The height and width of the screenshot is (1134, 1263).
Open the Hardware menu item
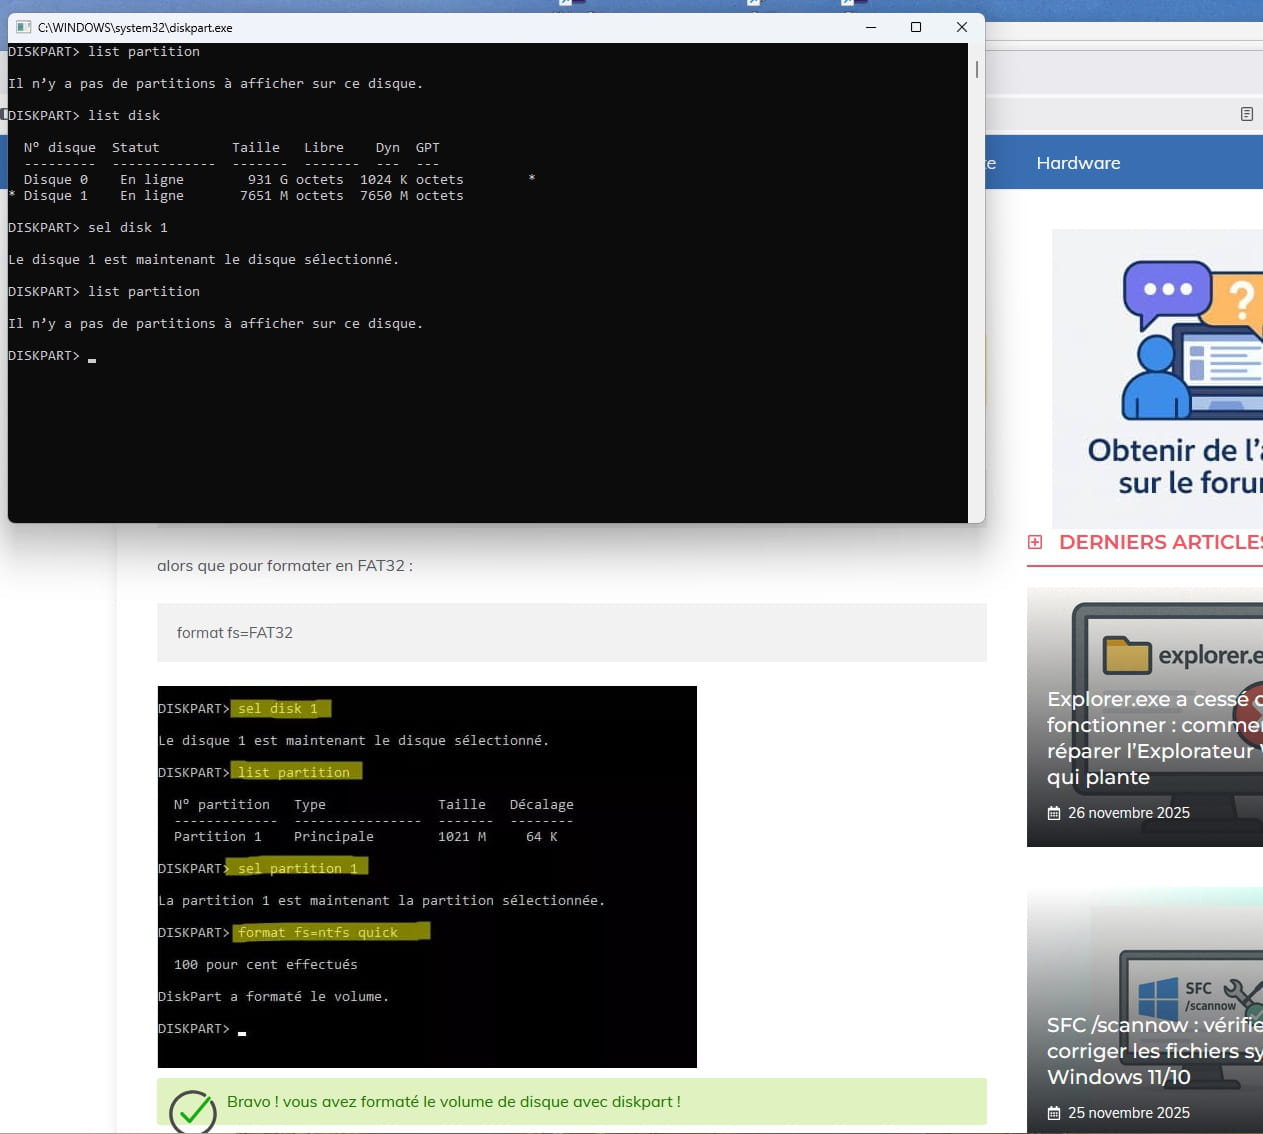click(x=1077, y=163)
